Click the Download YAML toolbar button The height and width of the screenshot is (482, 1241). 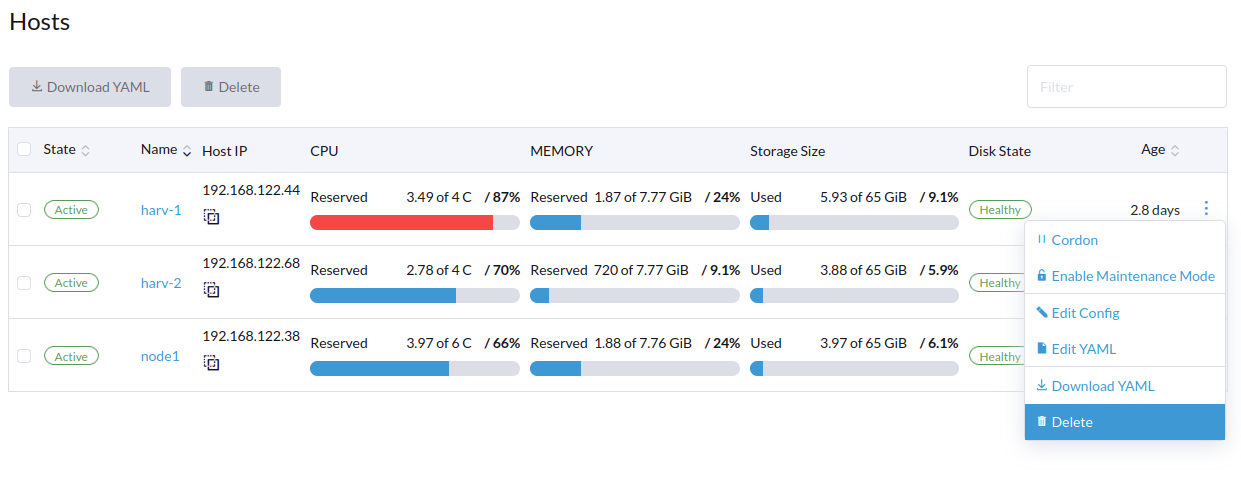pos(90,87)
